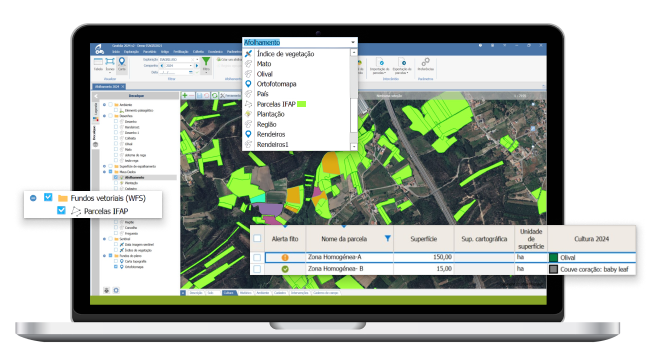Click the red minus remove button above map
The image size is (647, 364).
191,95
